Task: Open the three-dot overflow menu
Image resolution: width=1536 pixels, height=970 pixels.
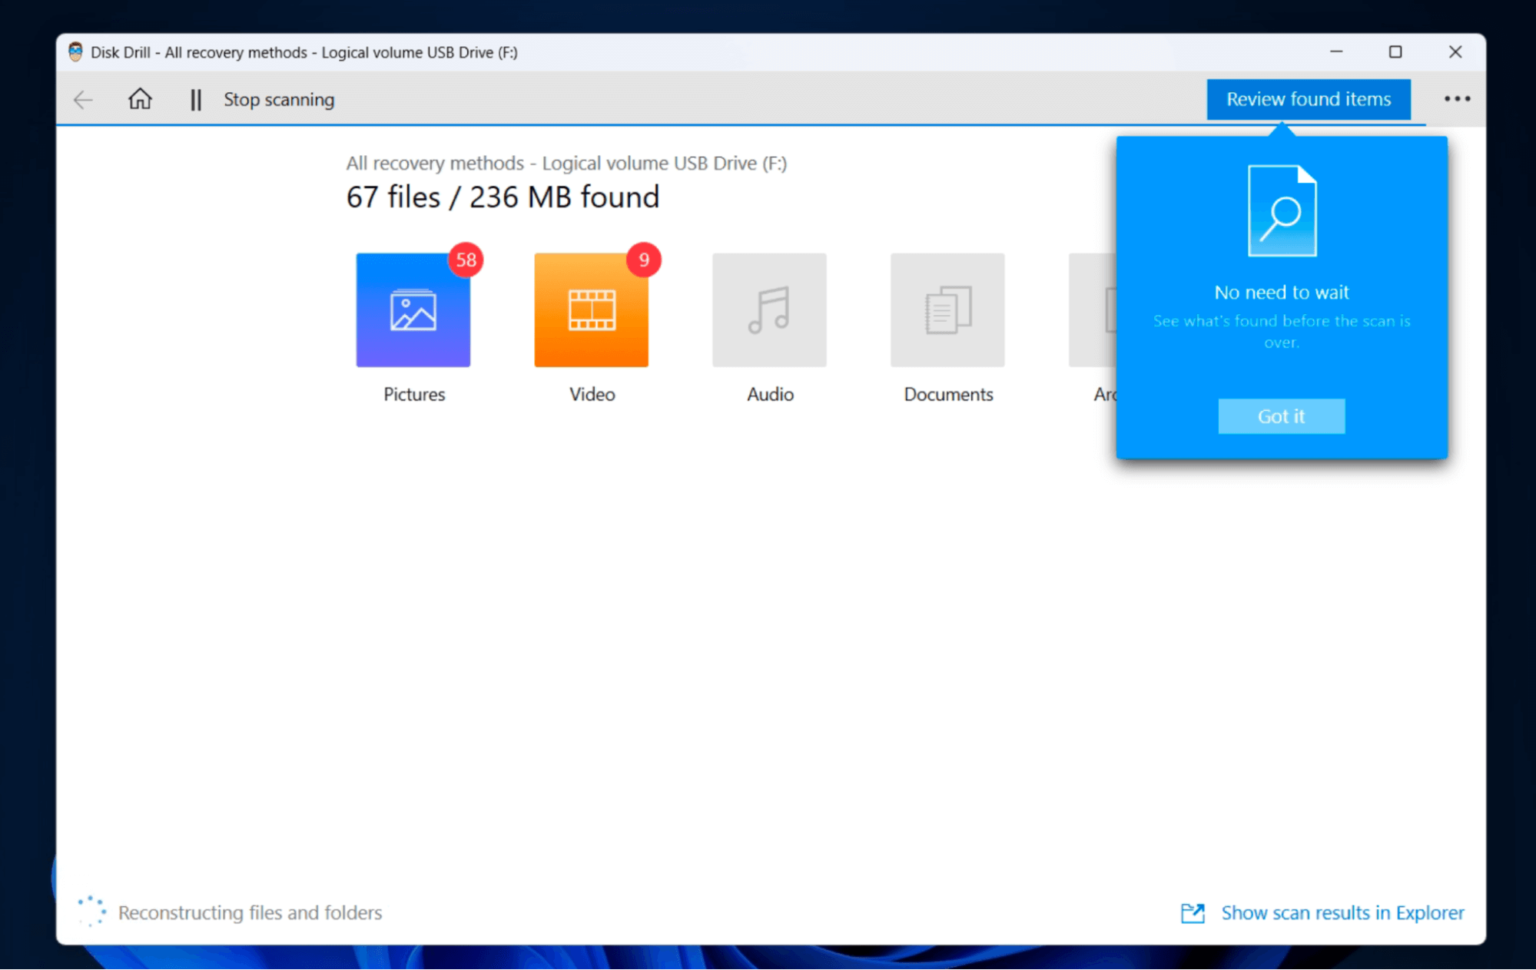Action: 1457,99
